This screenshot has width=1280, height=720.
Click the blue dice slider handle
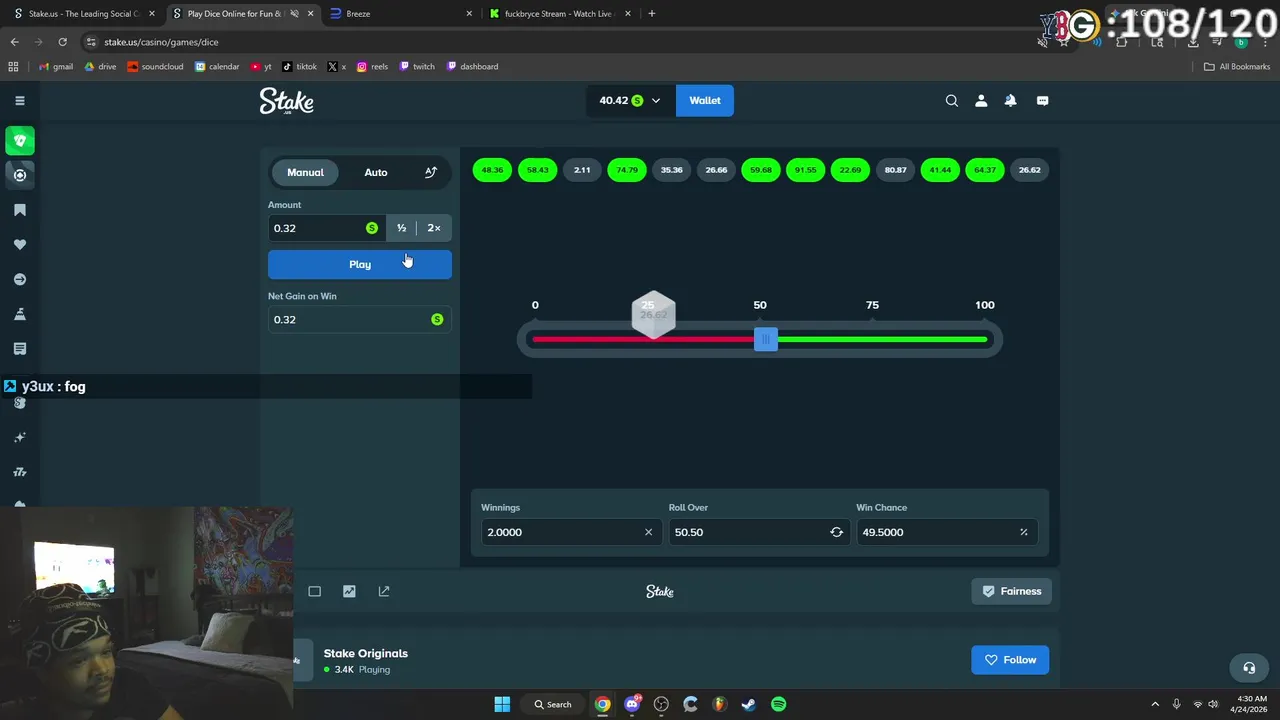[765, 339]
